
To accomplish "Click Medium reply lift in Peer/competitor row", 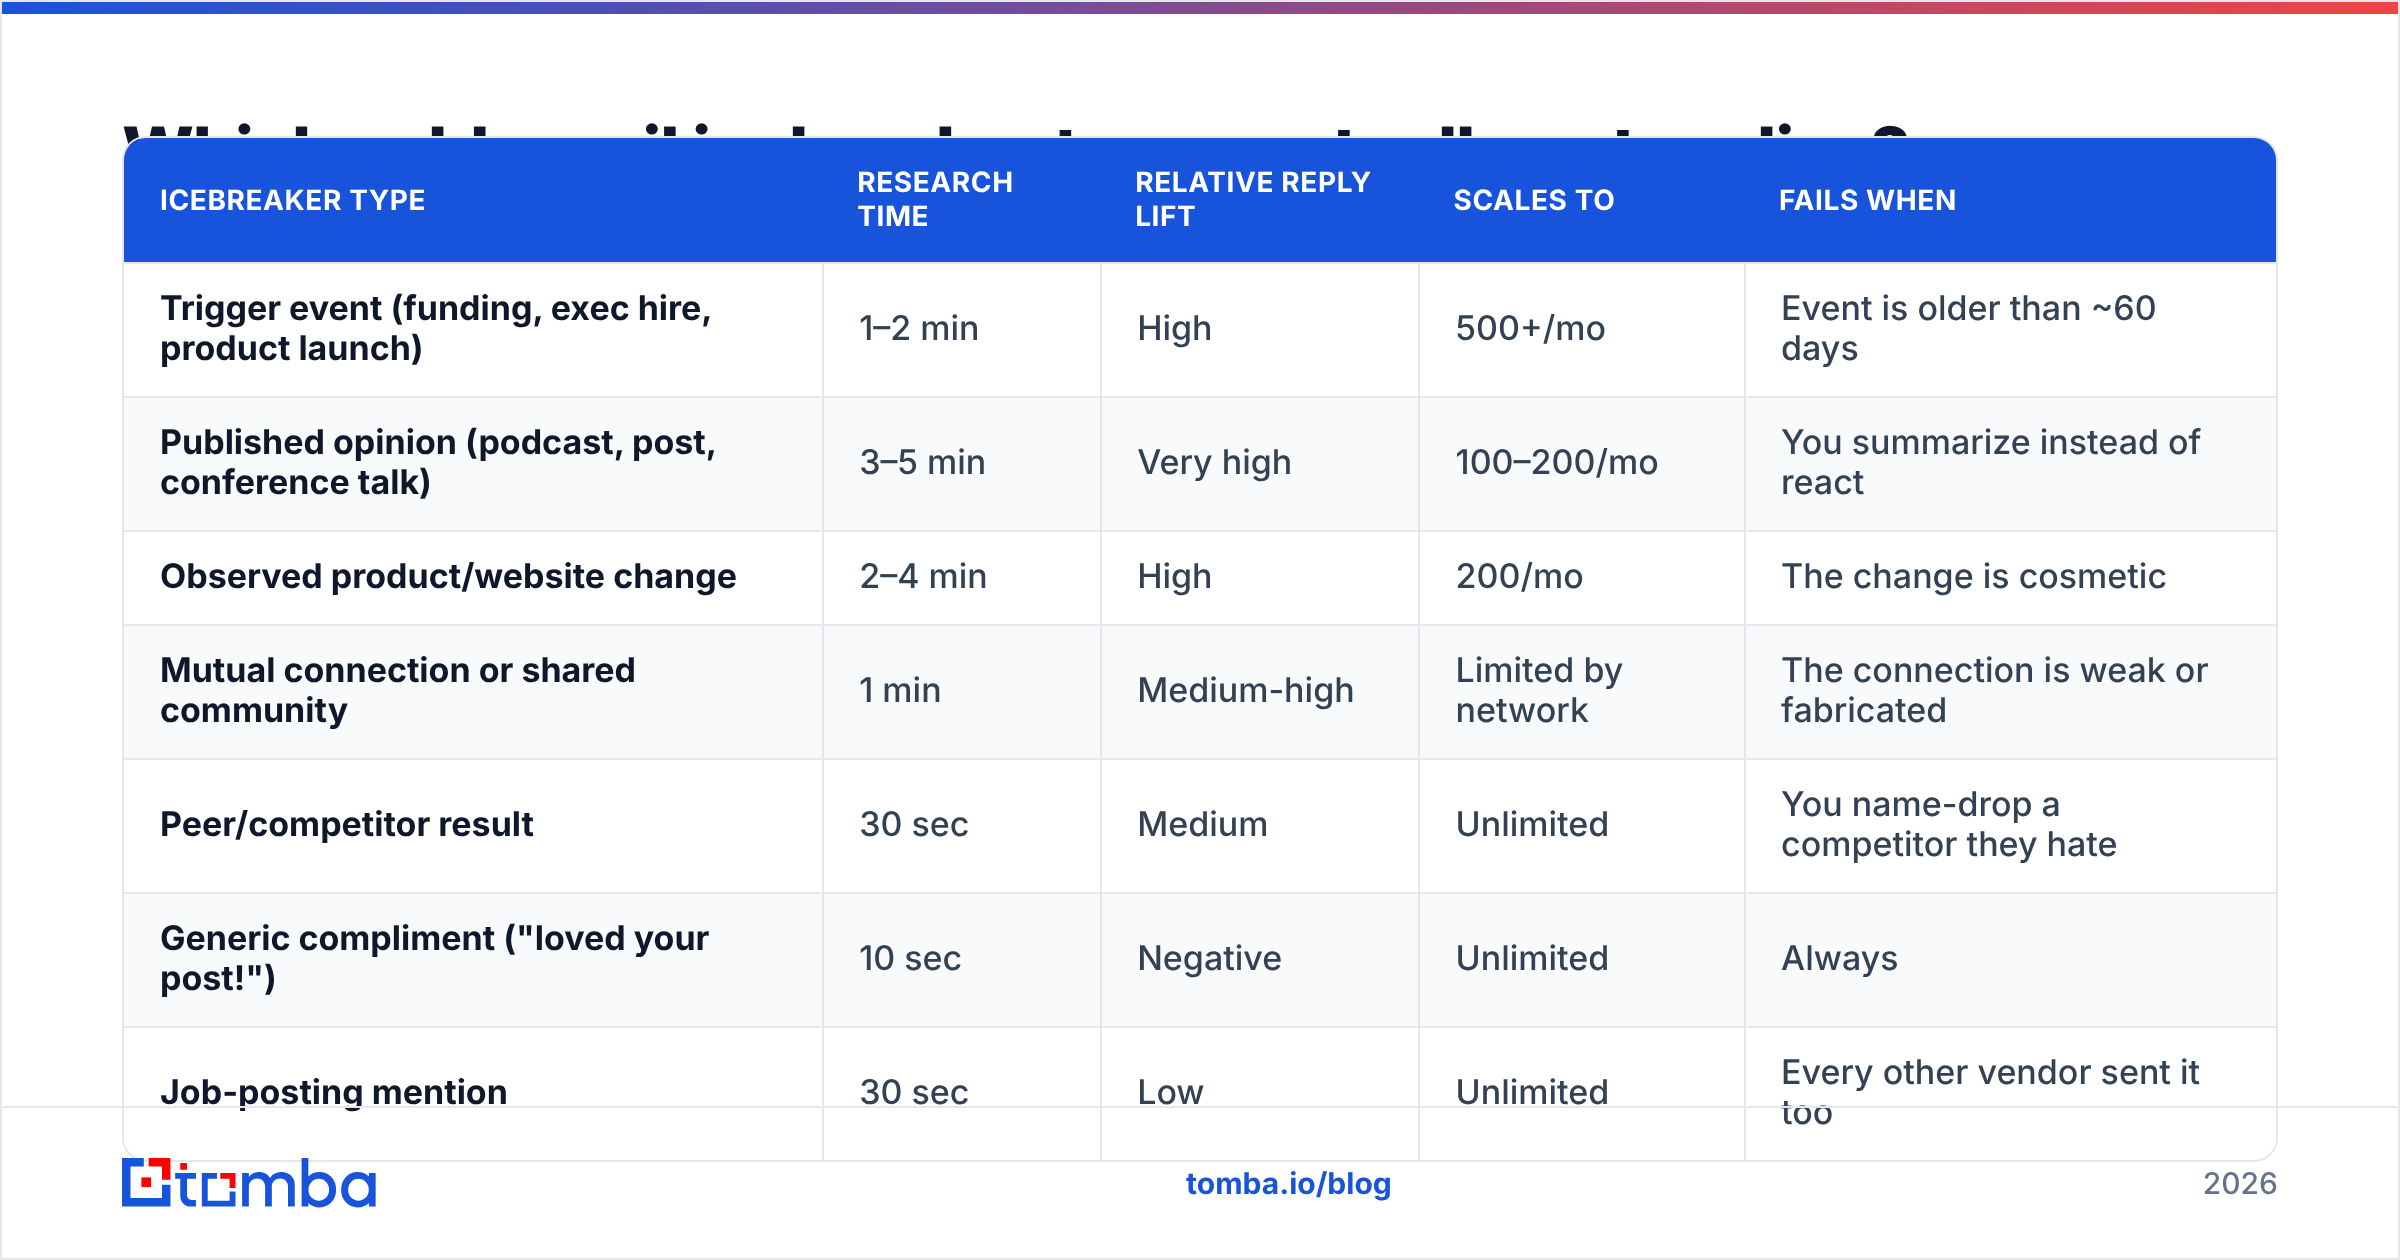I will click(x=1202, y=824).
